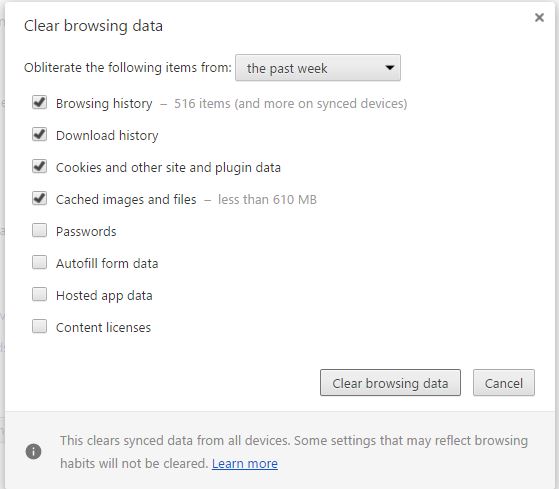
Task: Enable the Passwords checkbox
Action: click(x=39, y=230)
